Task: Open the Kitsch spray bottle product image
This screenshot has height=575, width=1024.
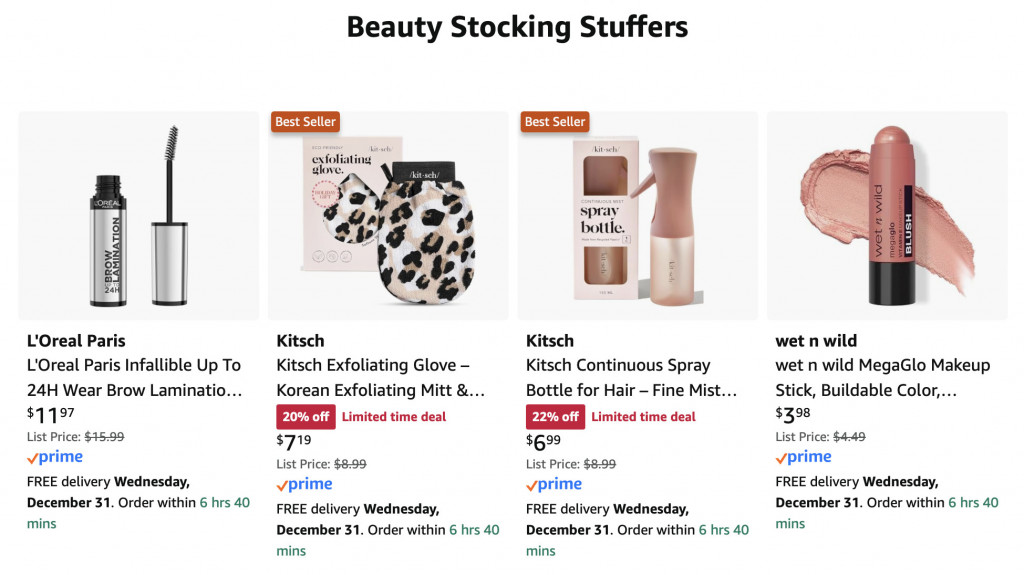Action: [637, 215]
